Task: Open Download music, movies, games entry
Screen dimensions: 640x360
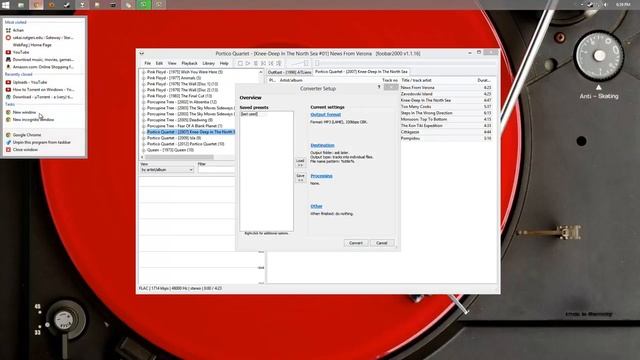Action: point(43,60)
